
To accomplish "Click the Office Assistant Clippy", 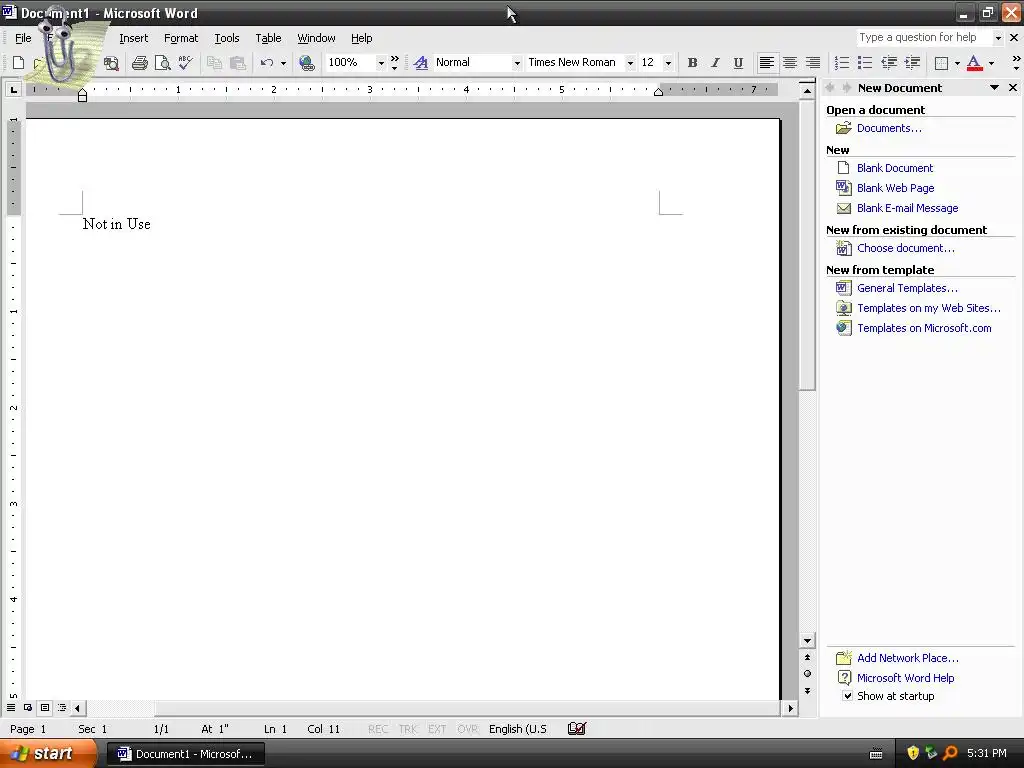I will (x=65, y=49).
